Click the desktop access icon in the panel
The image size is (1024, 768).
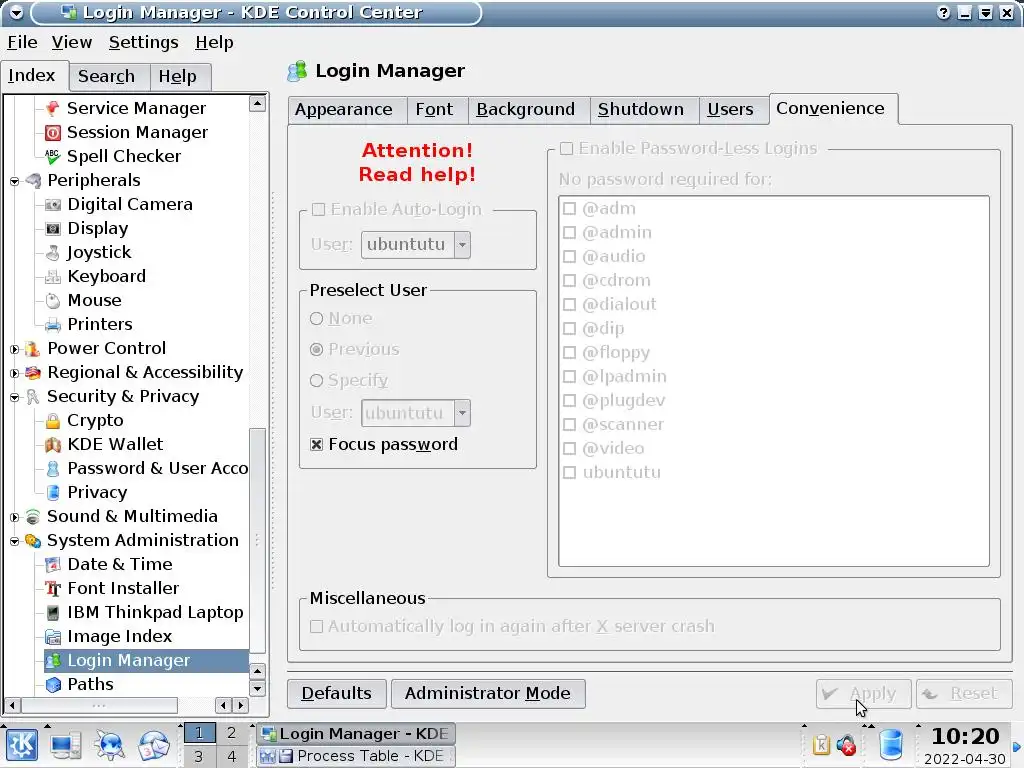tap(66, 745)
